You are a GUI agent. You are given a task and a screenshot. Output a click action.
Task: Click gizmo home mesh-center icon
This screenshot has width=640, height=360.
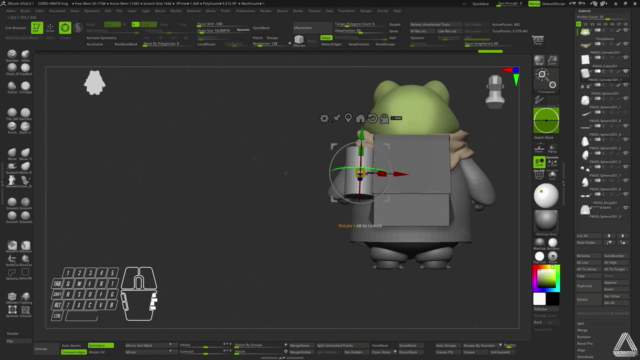[360, 118]
